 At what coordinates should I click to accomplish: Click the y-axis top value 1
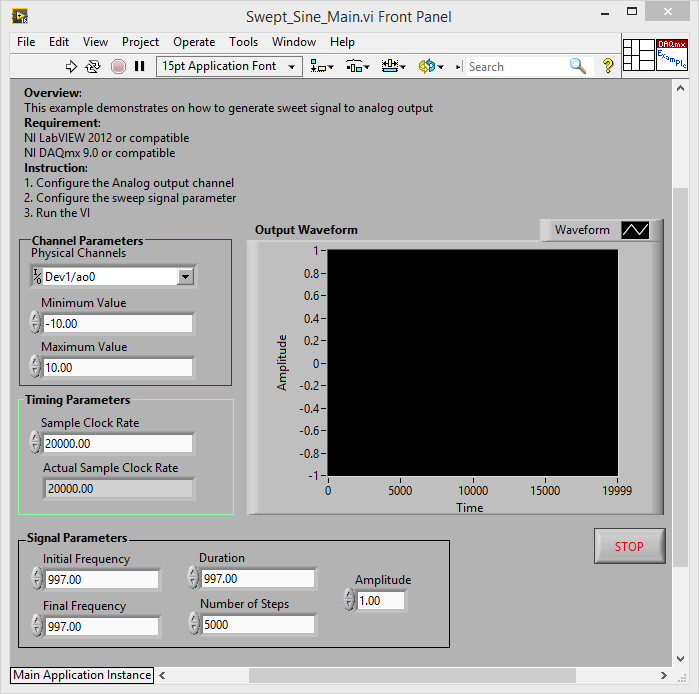316,251
